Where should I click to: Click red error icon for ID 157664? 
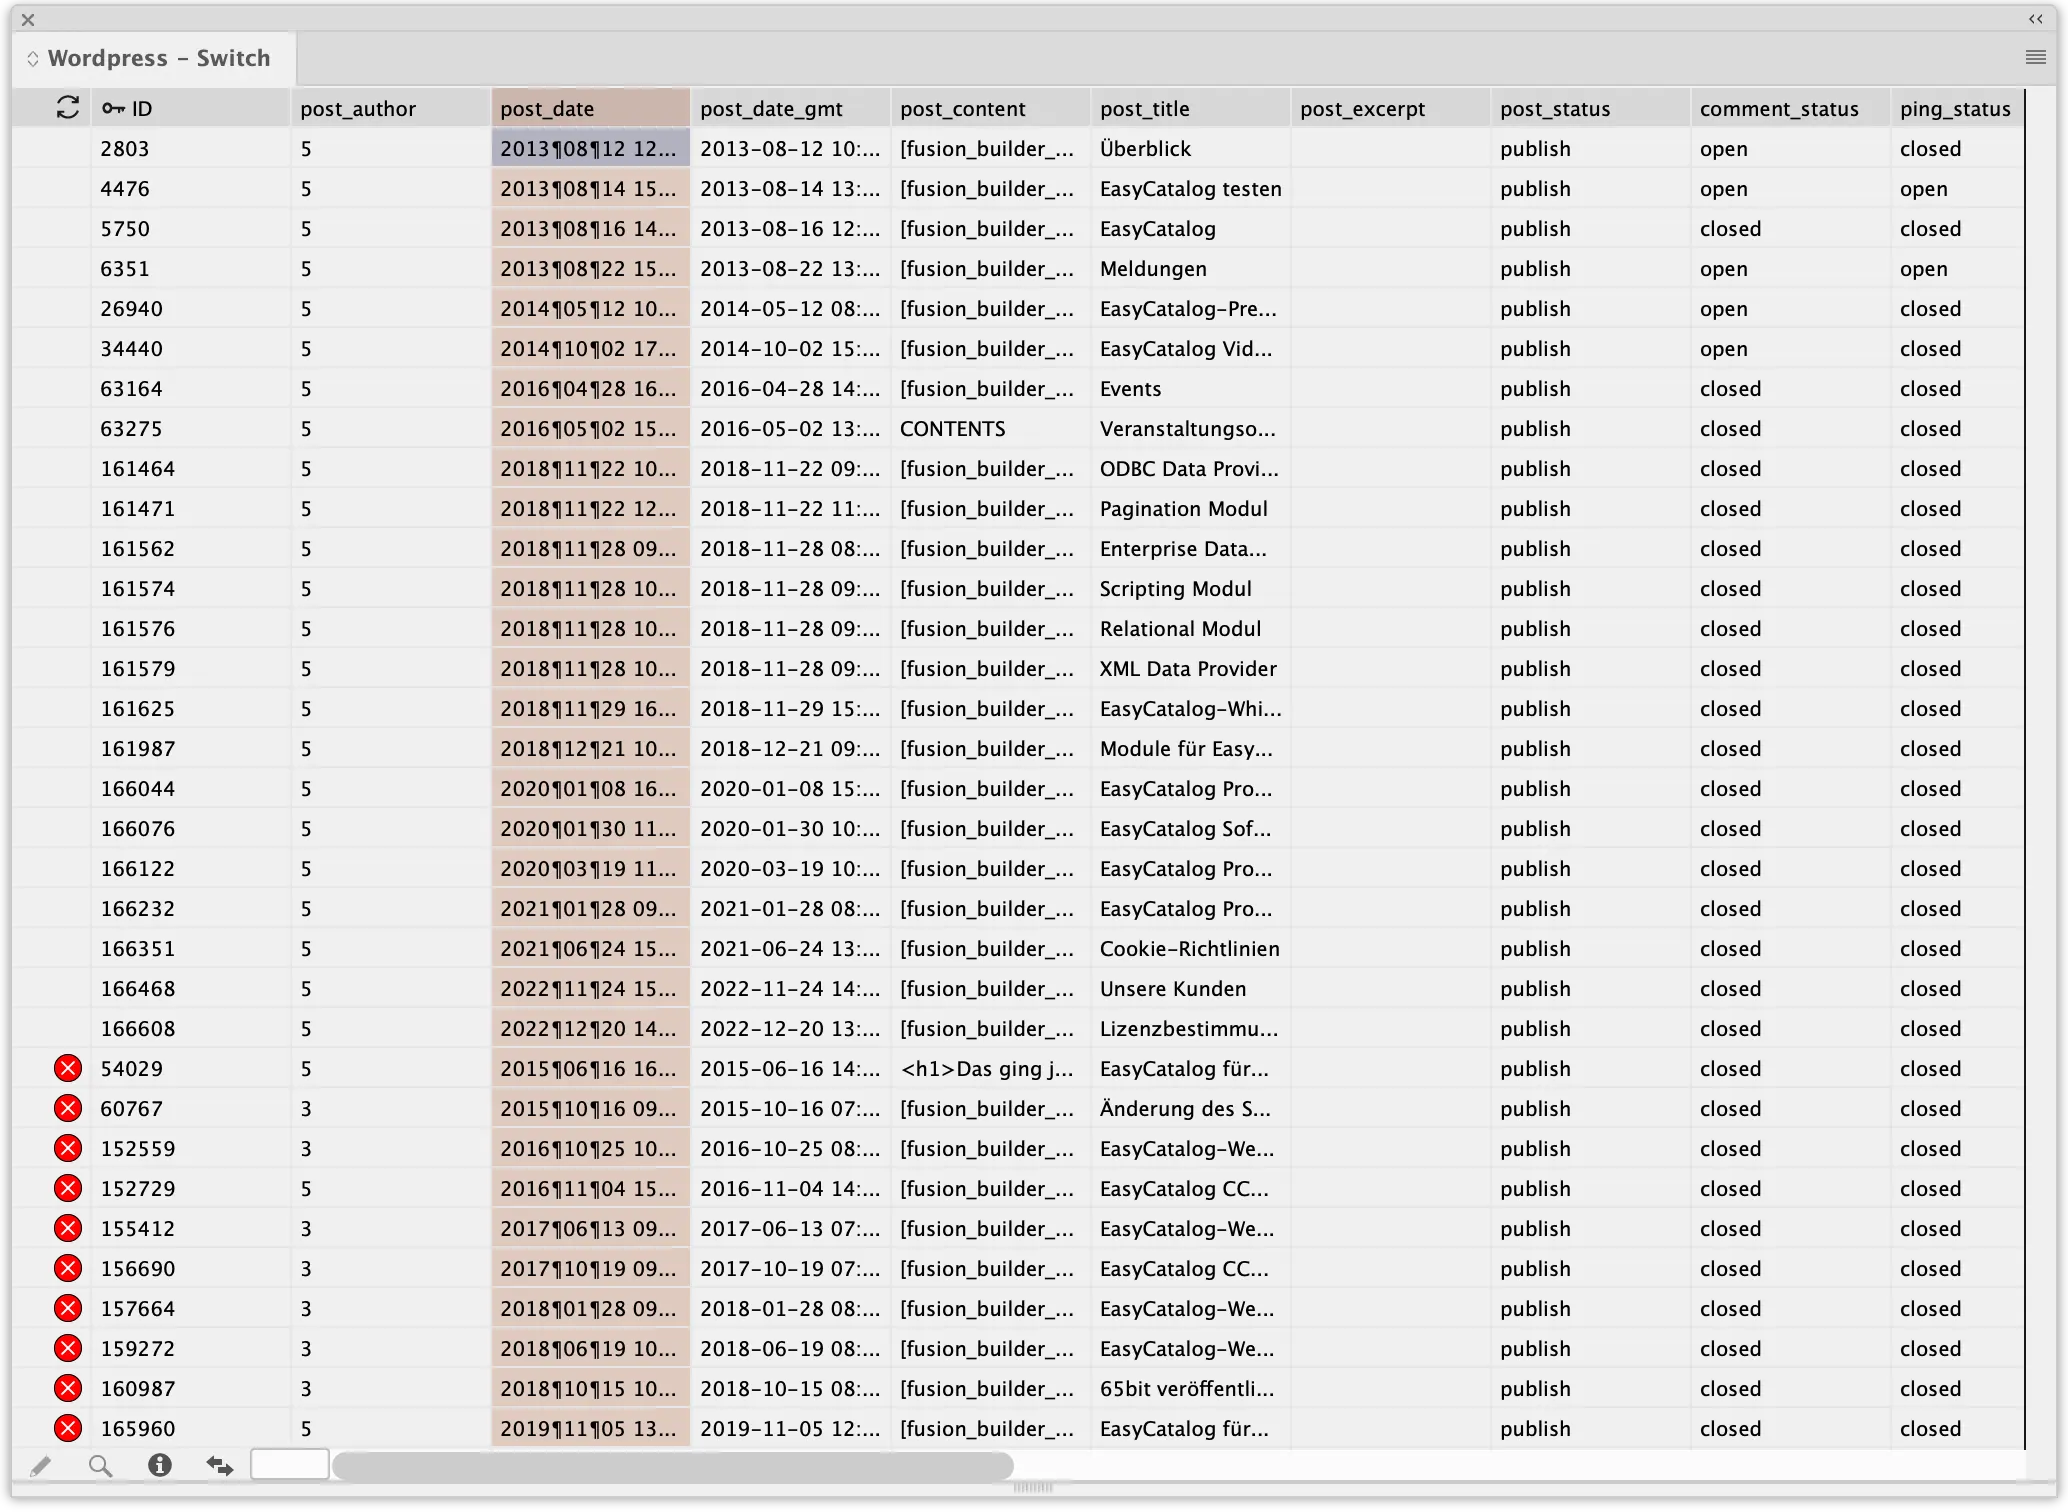68,1308
